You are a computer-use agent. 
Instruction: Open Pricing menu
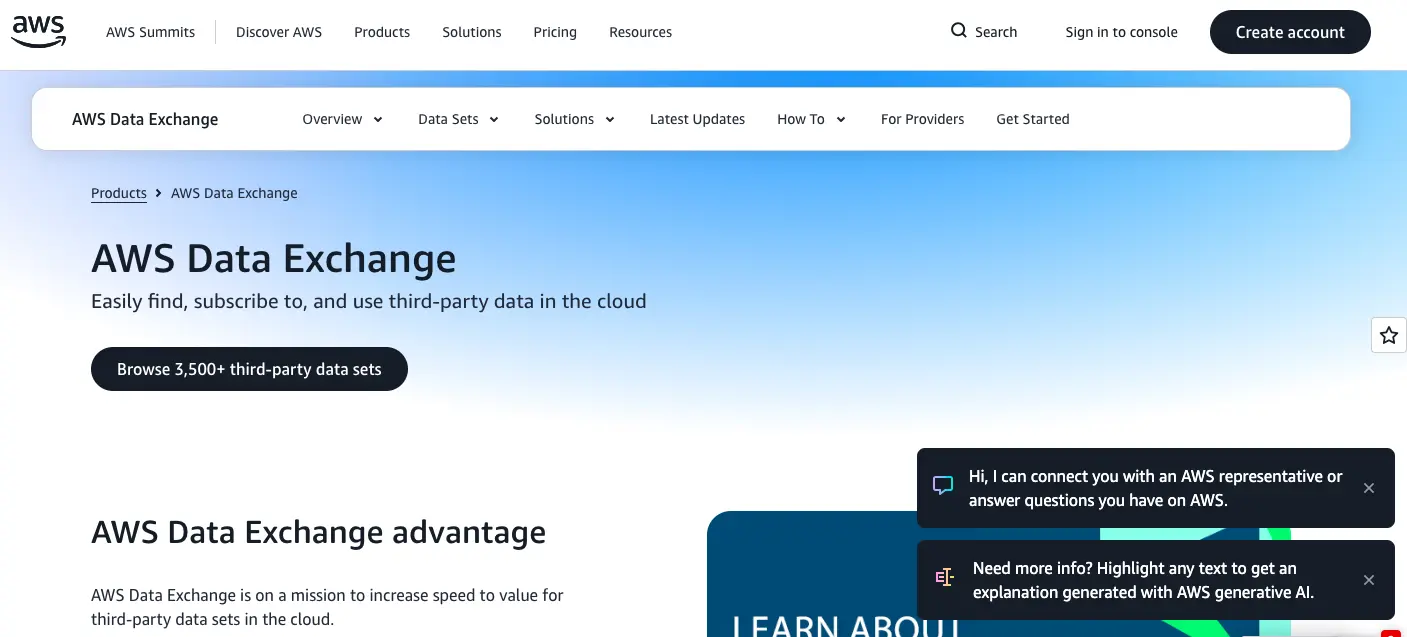pyautogui.click(x=555, y=32)
